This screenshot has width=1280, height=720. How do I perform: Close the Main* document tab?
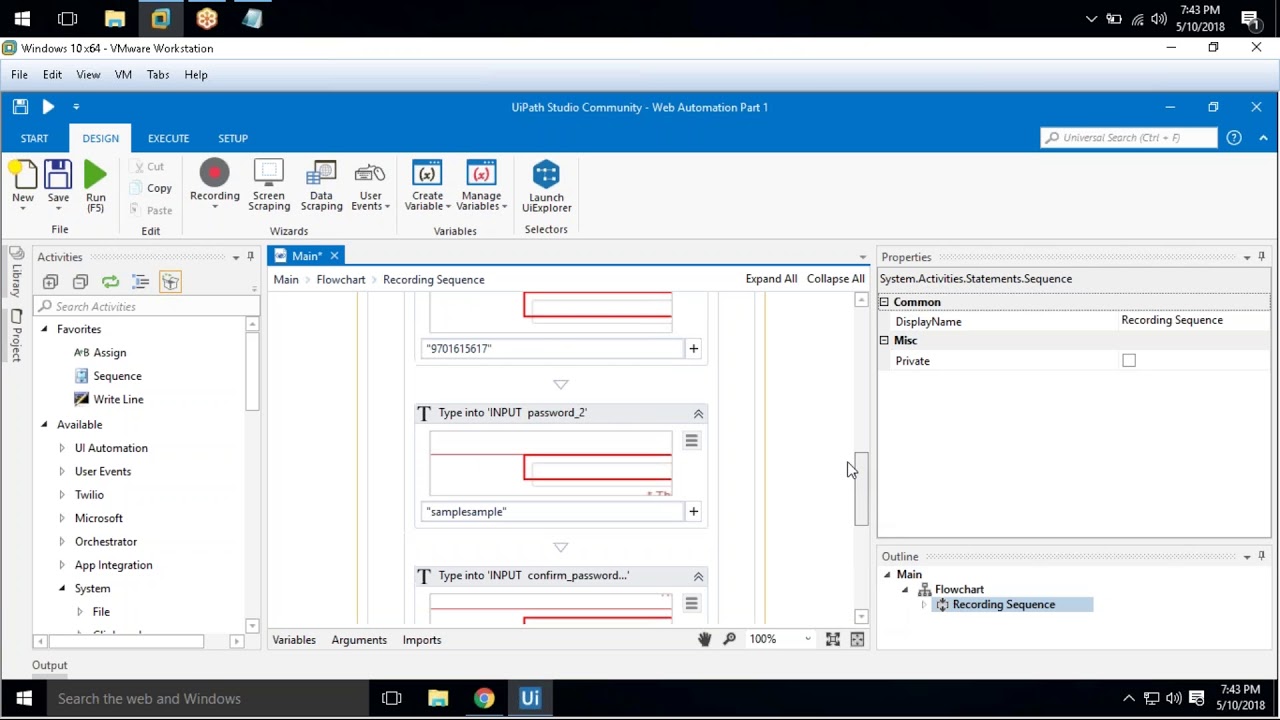[334, 256]
